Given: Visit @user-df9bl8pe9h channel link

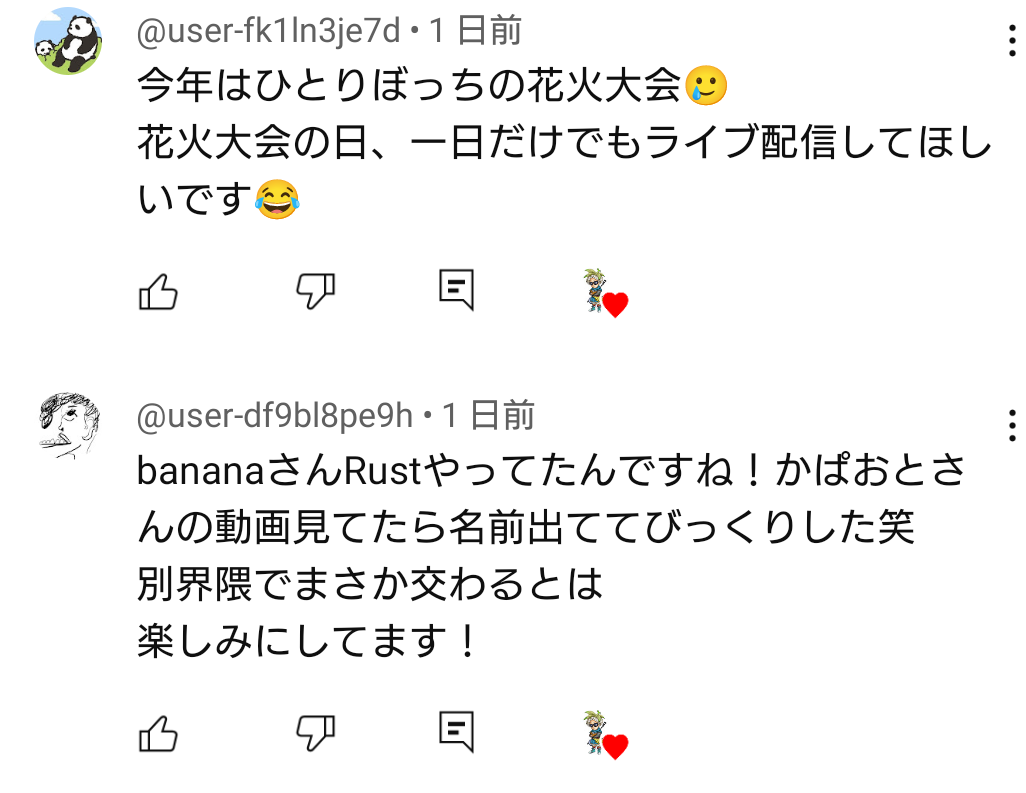Looking at the screenshot, I should pos(275,416).
